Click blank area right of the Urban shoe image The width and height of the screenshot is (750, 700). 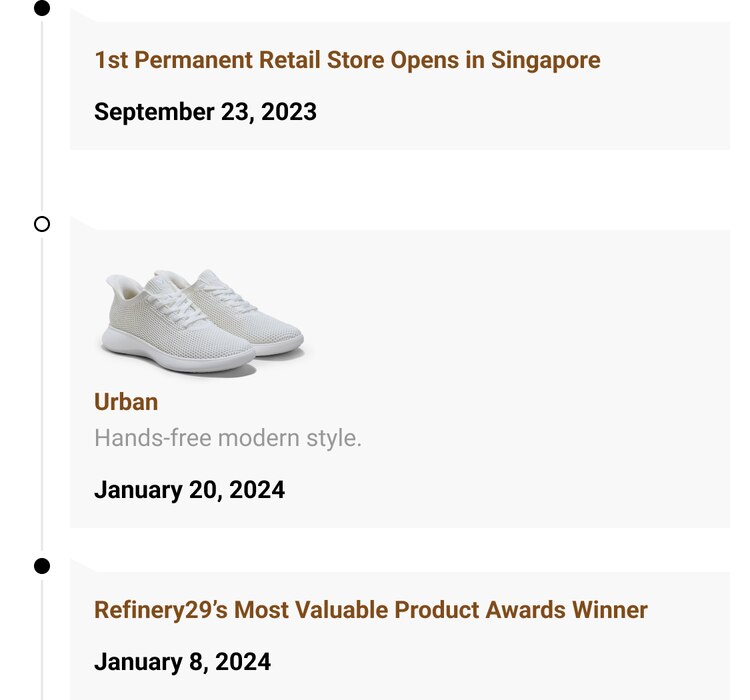520,320
